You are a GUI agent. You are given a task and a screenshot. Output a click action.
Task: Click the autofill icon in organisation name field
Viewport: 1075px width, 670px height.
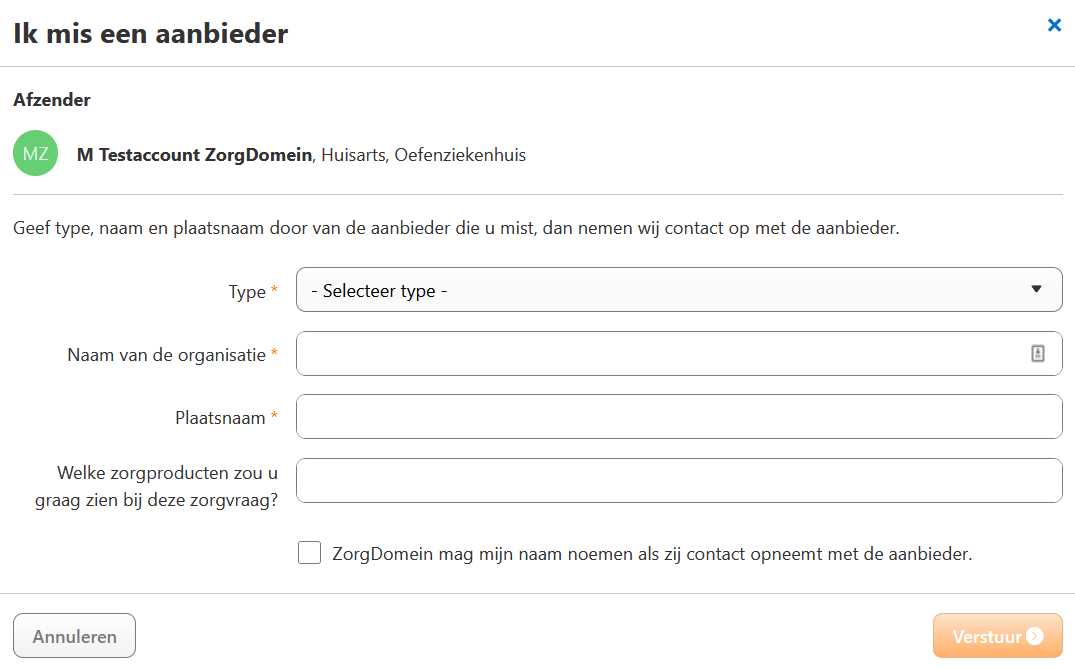click(1037, 353)
